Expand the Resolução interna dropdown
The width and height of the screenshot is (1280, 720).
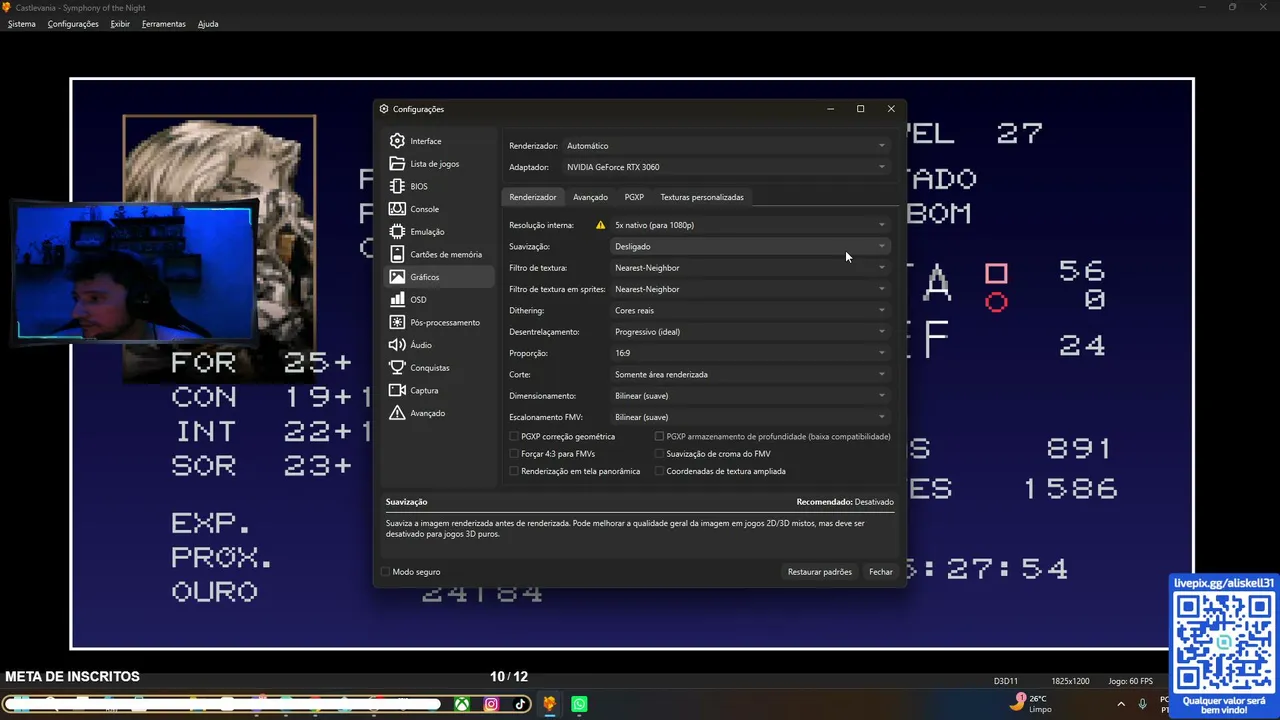point(750,225)
